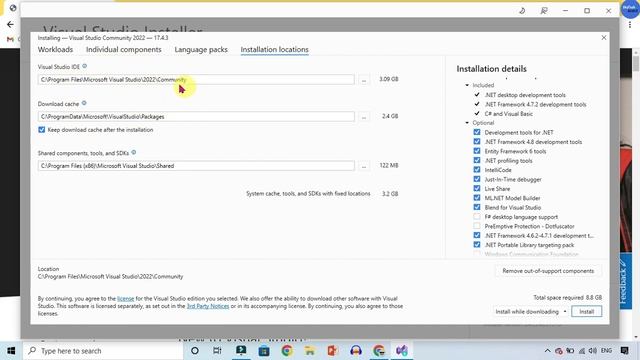Browse for Shared components location
This screenshot has width=640, height=360.
364,166
